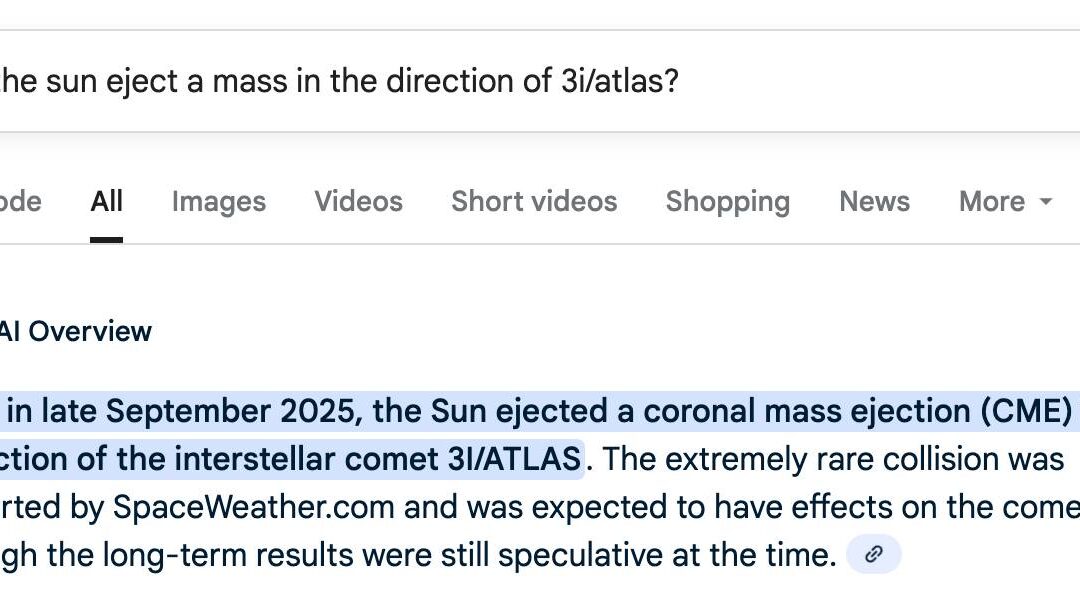Click the AI Overview heading
Image resolution: width=1080 pixels, height=594 pixels.
pos(76,332)
